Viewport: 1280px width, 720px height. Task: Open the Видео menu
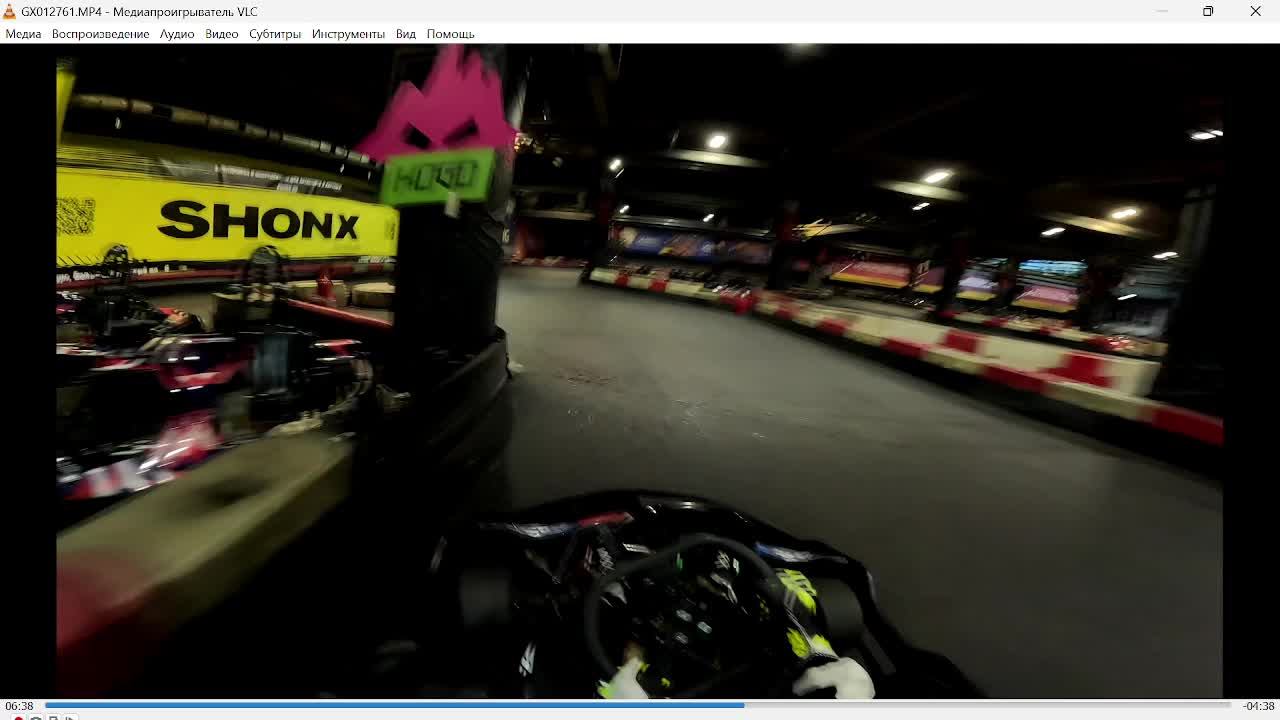click(x=222, y=34)
